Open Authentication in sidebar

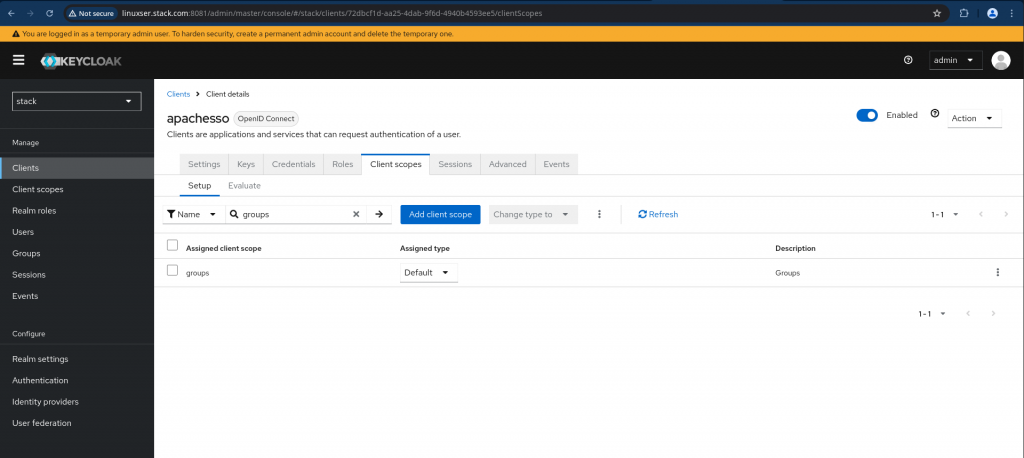pyautogui.click(x=77, y=380)
